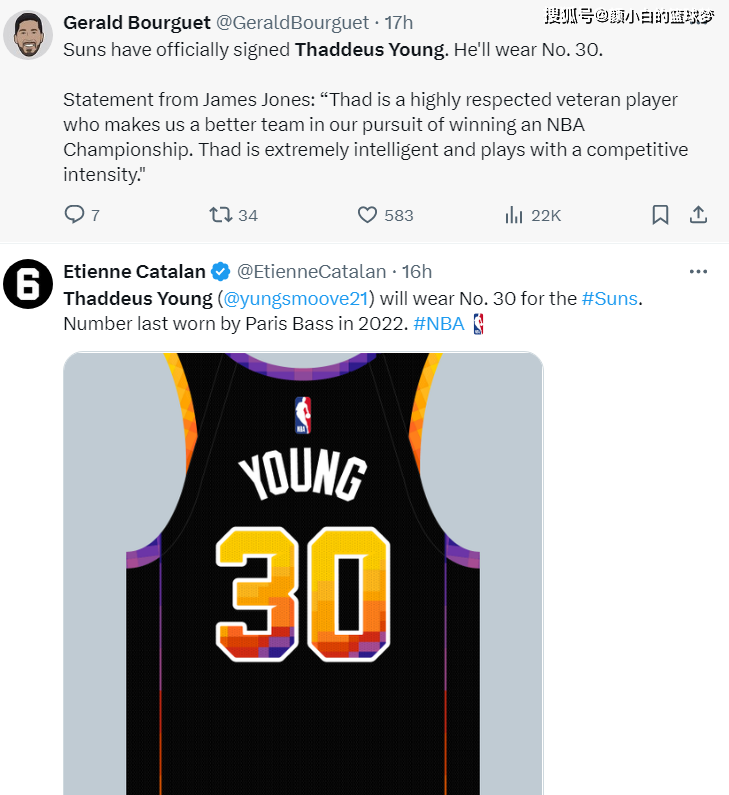Share Gerald Bourguet's tweet

[x=698, y=215]
